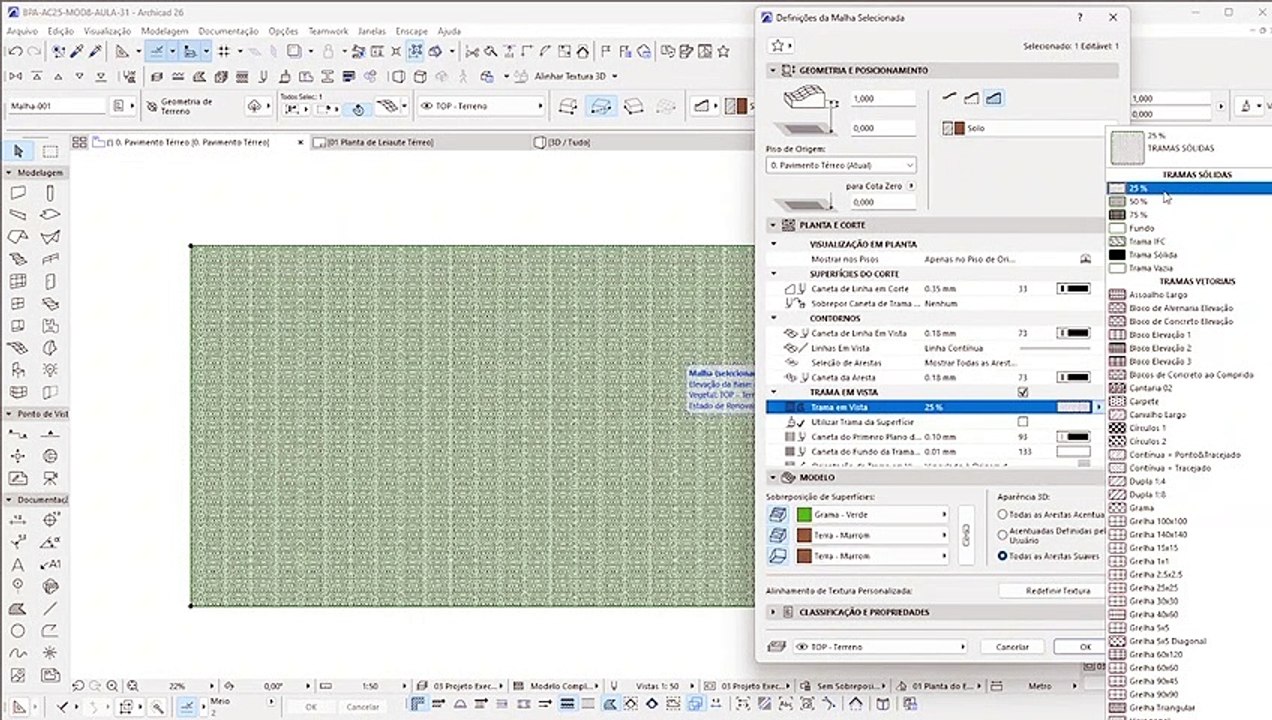The height and width of the screenshot is (720, 1272).
Task: Select the Marquee tool
Action: coord(50,151)
